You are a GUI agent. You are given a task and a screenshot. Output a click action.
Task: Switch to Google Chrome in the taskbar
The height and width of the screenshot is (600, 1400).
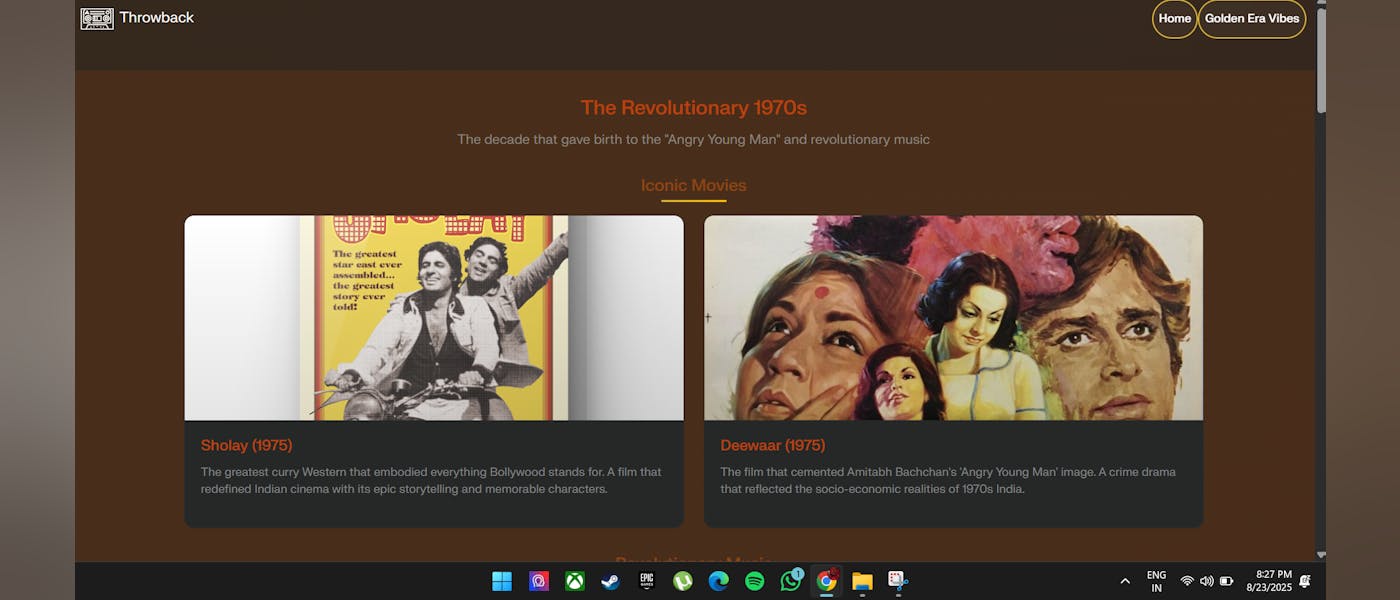click(x=826, y=581)
